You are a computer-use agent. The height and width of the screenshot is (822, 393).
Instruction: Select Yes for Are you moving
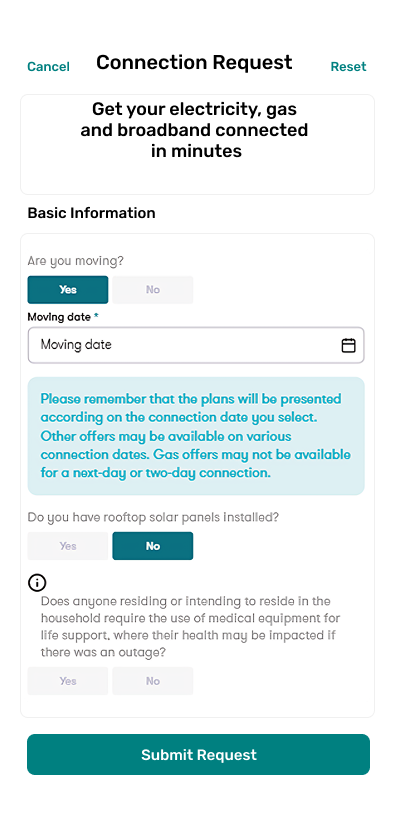pyautogui.click(x=68, y=289)
